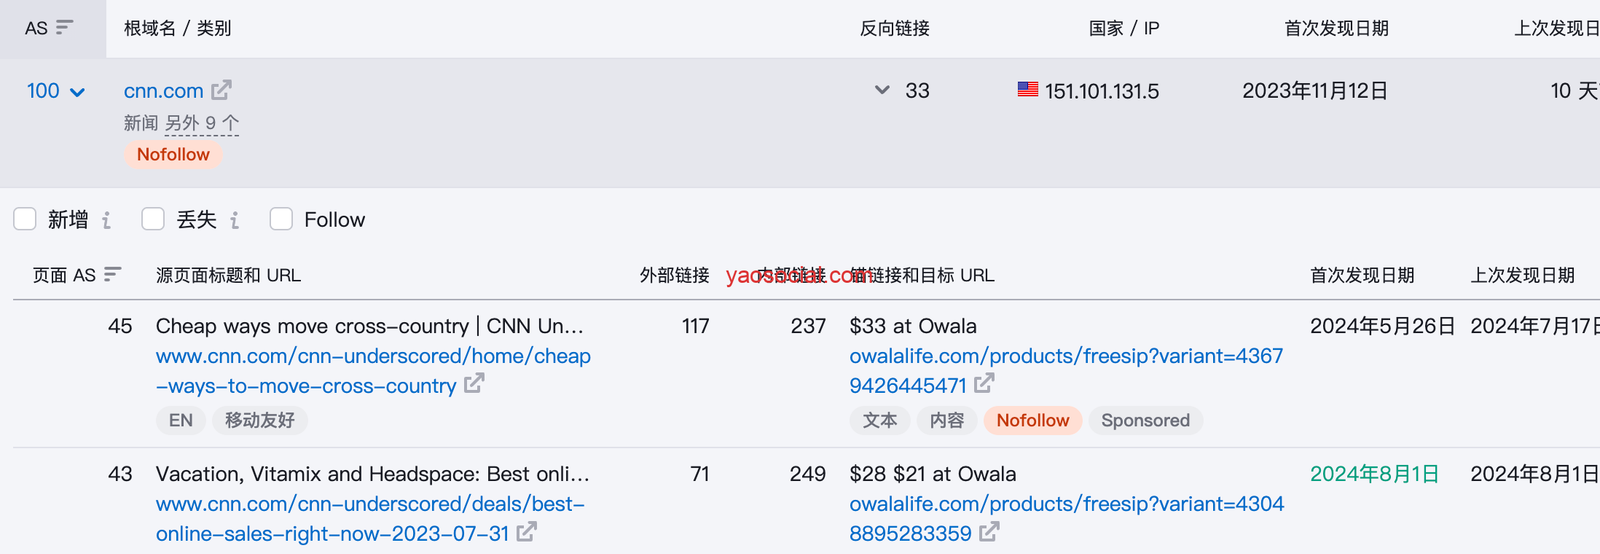Screen dimensions: 1600x554
Task: Click the Nofollow tag under cnn.com
Action: pyautogui.click(x=173, y=154)
